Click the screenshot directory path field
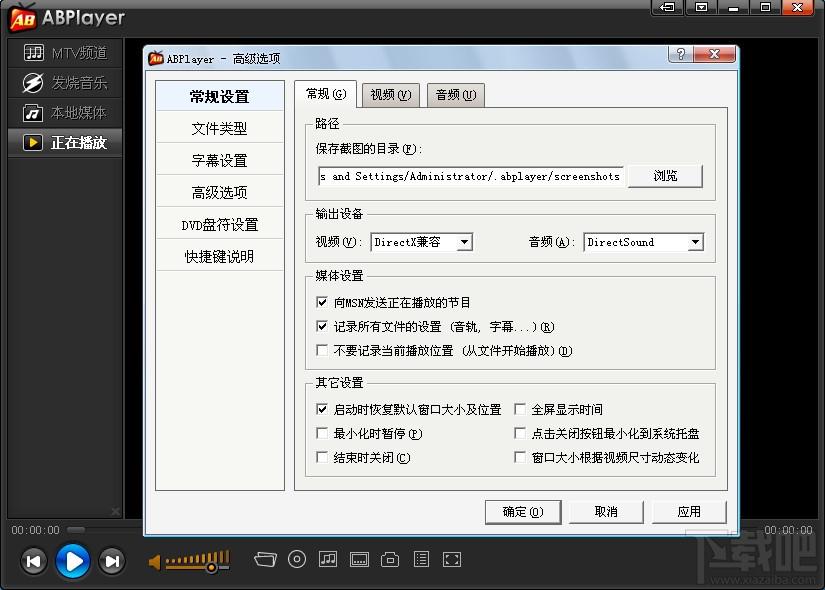Viewport: 825px width, 590px height. [x=471, y=176]
